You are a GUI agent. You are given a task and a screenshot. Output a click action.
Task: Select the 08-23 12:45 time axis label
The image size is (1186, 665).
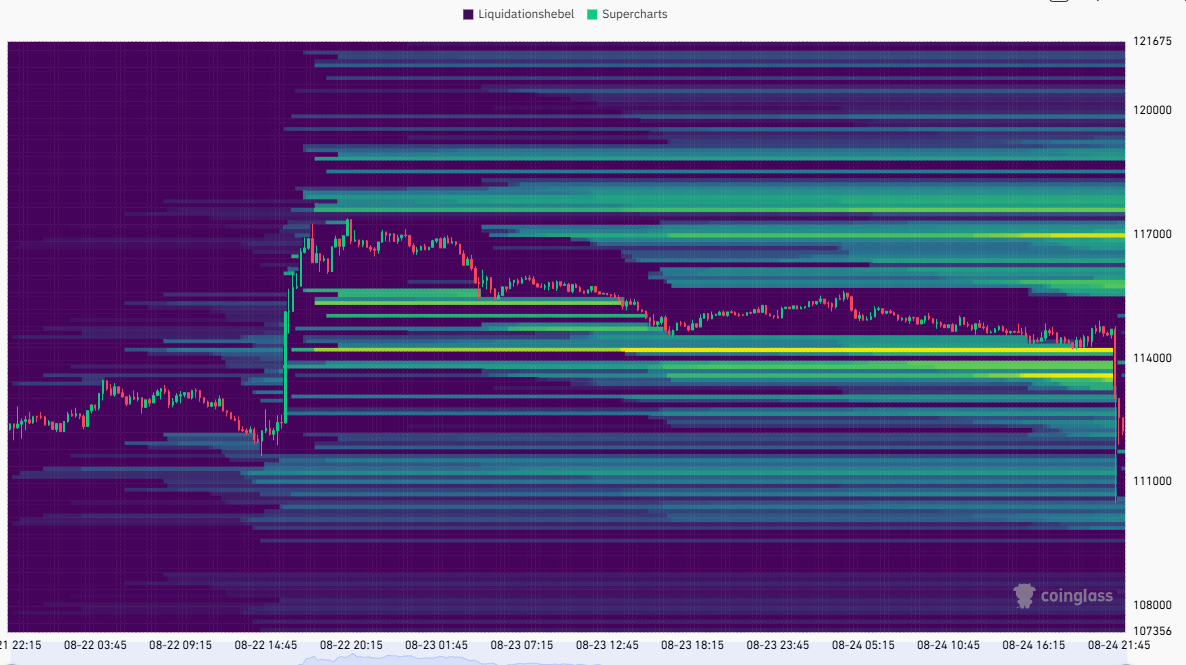click(x=607, y=646)
